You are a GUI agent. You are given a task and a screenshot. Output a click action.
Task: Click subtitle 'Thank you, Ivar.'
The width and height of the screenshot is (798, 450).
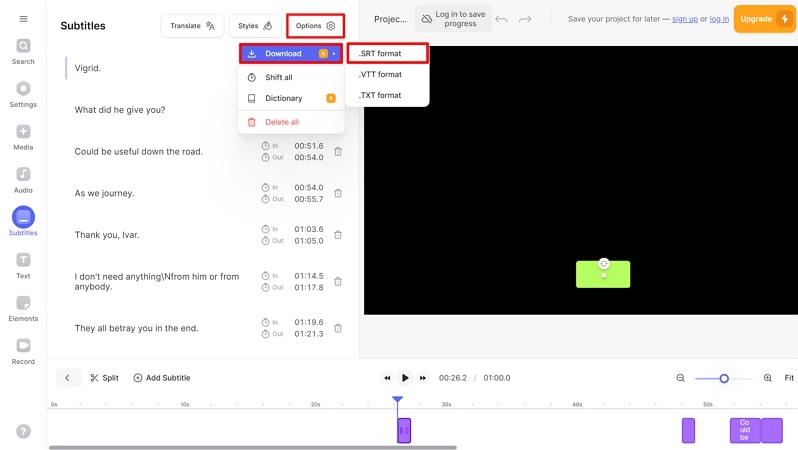[107, 235]
